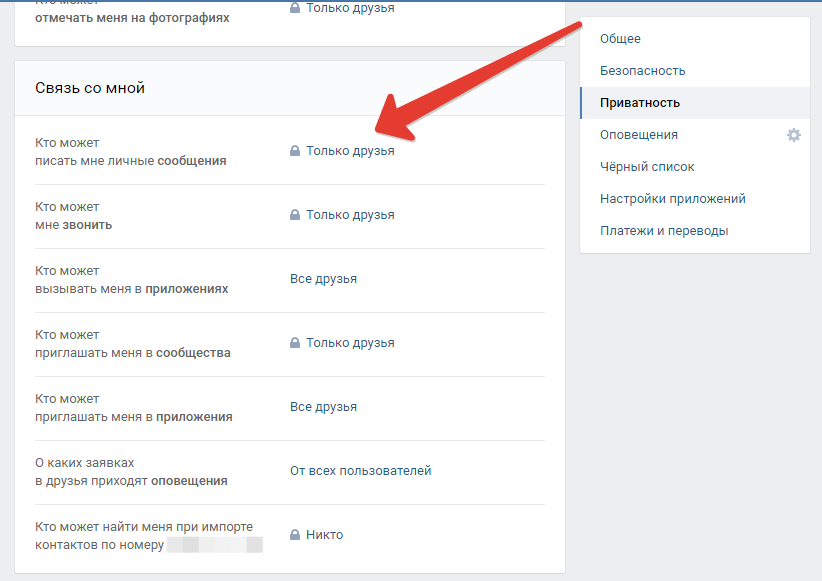
Task: Open dropdown for отмечать меня на фотографиях
Action: [x=350, y=7]
